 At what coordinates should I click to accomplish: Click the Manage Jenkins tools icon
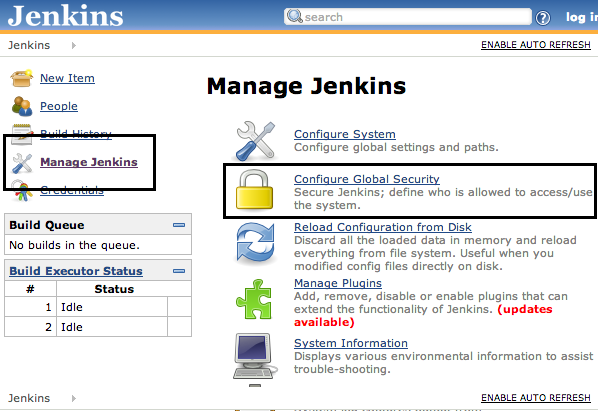pos(22,163)
